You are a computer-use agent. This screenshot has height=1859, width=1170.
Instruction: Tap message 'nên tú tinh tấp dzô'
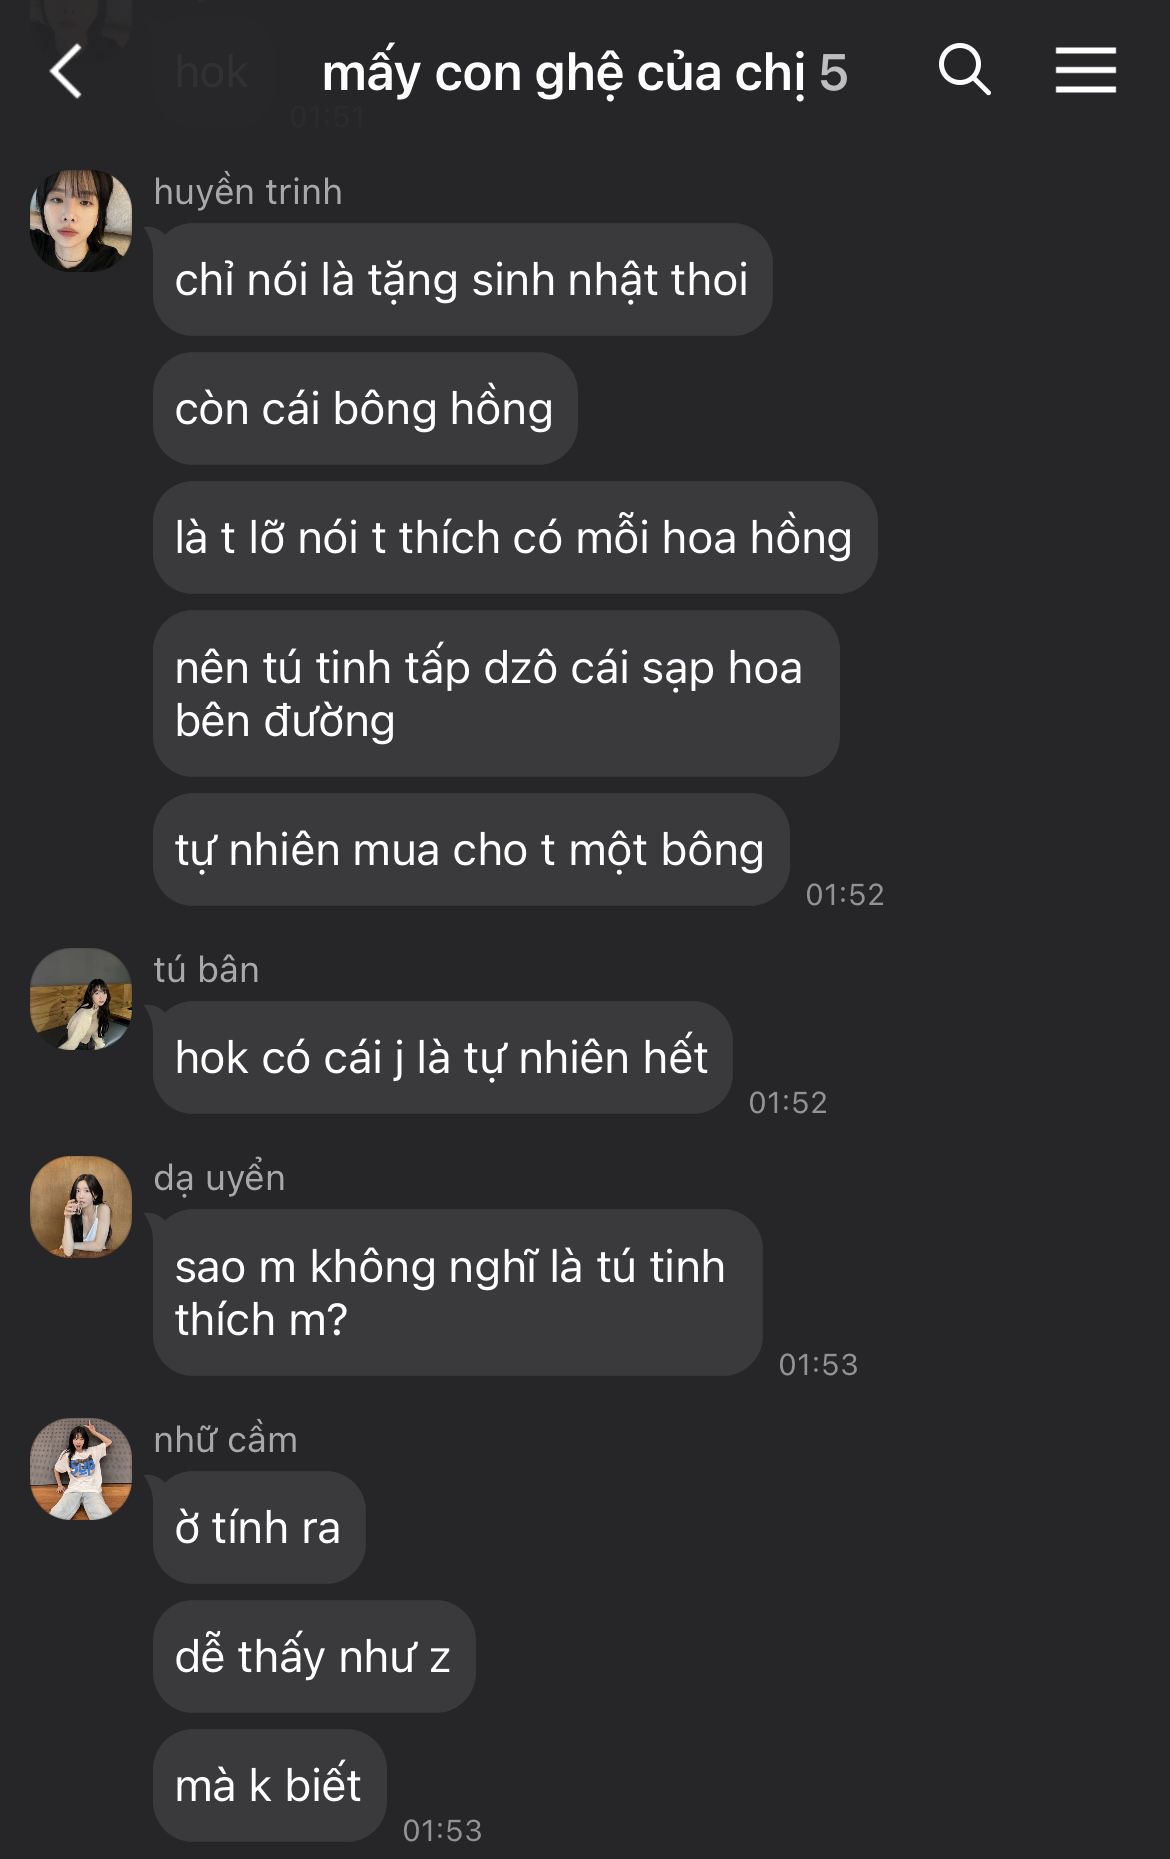point(496,693)
